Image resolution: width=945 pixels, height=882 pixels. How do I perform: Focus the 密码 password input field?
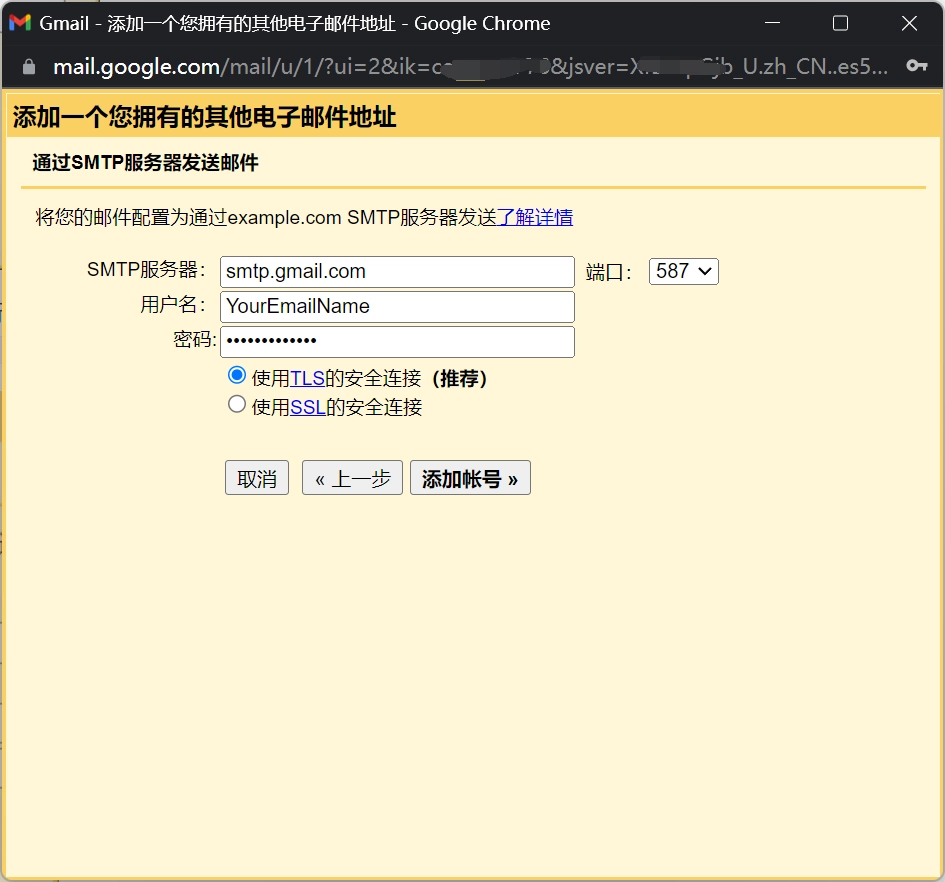[x=397, y=342]
